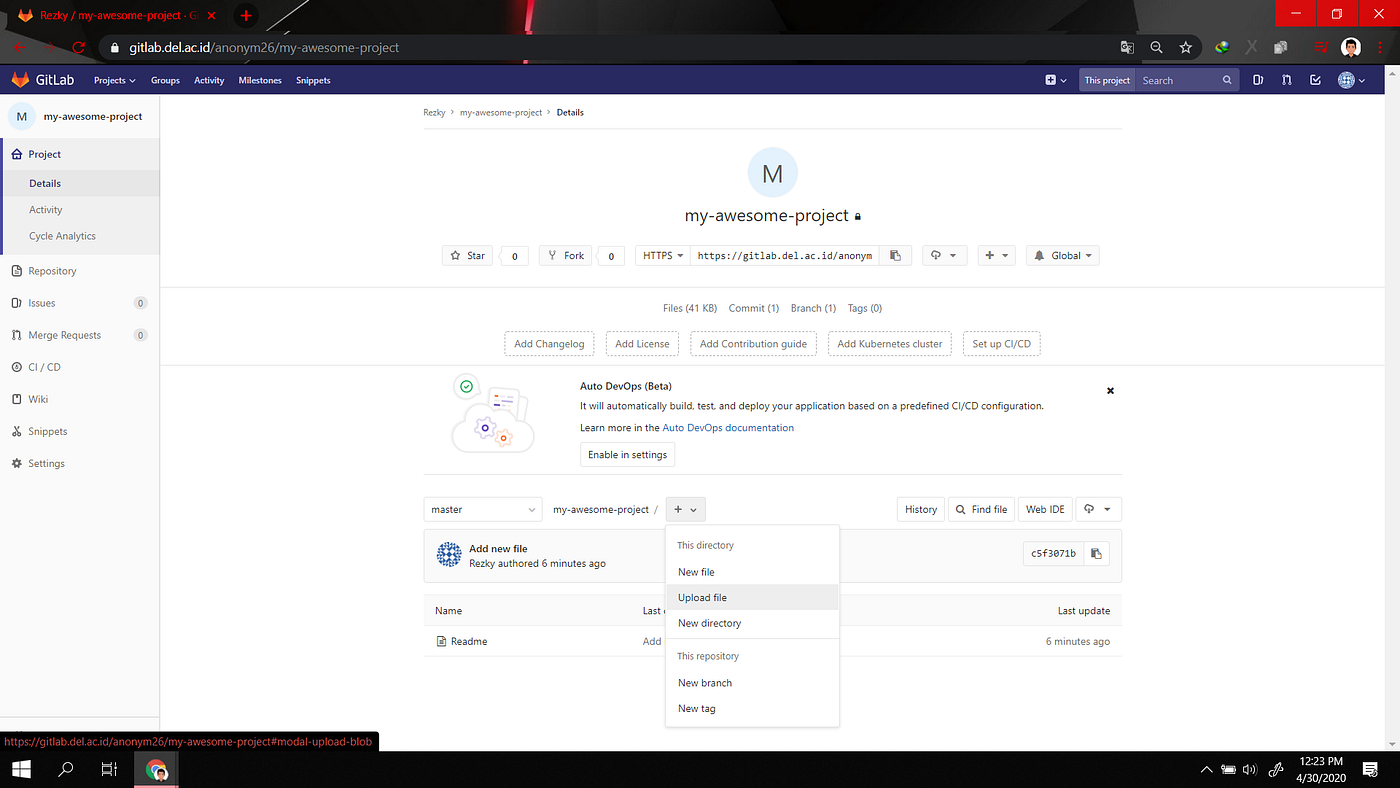The image size is (1400, 788).
Task: Click the Chrome zoom icon in address bar
Action: 1156,47
